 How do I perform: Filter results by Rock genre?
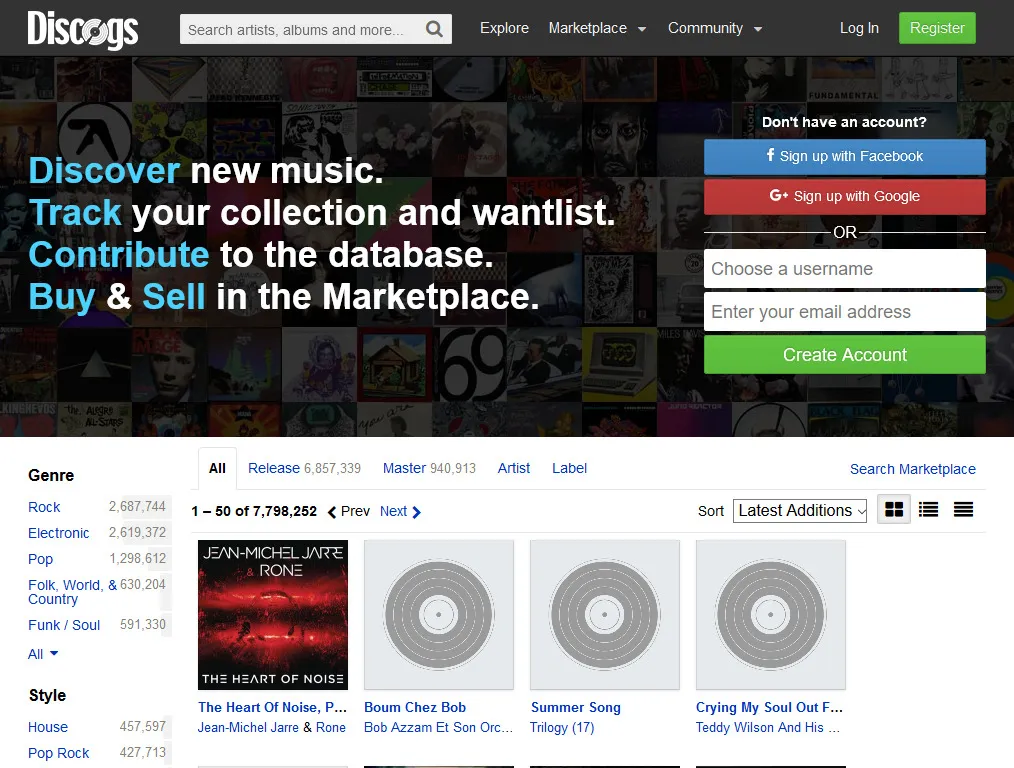click(43, 507)
